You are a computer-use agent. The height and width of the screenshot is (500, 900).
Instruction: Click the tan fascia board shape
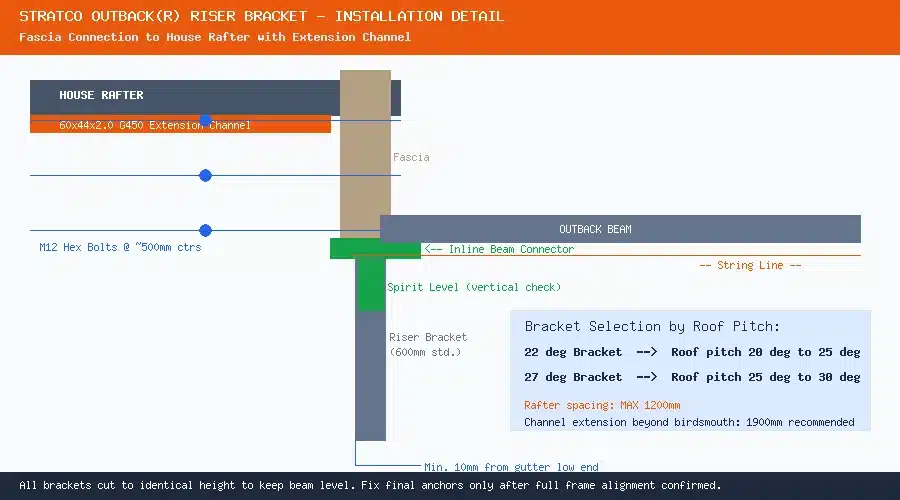[x=365, y=154]
